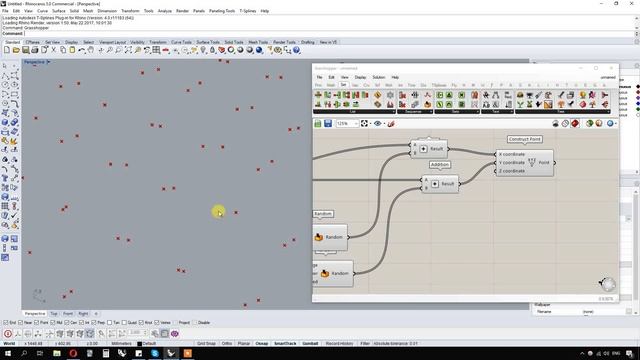Image resolution: width=640 pixels, height=360 pixels.
Task: Click the Construct Point component icon
Action: click(531, 162)
